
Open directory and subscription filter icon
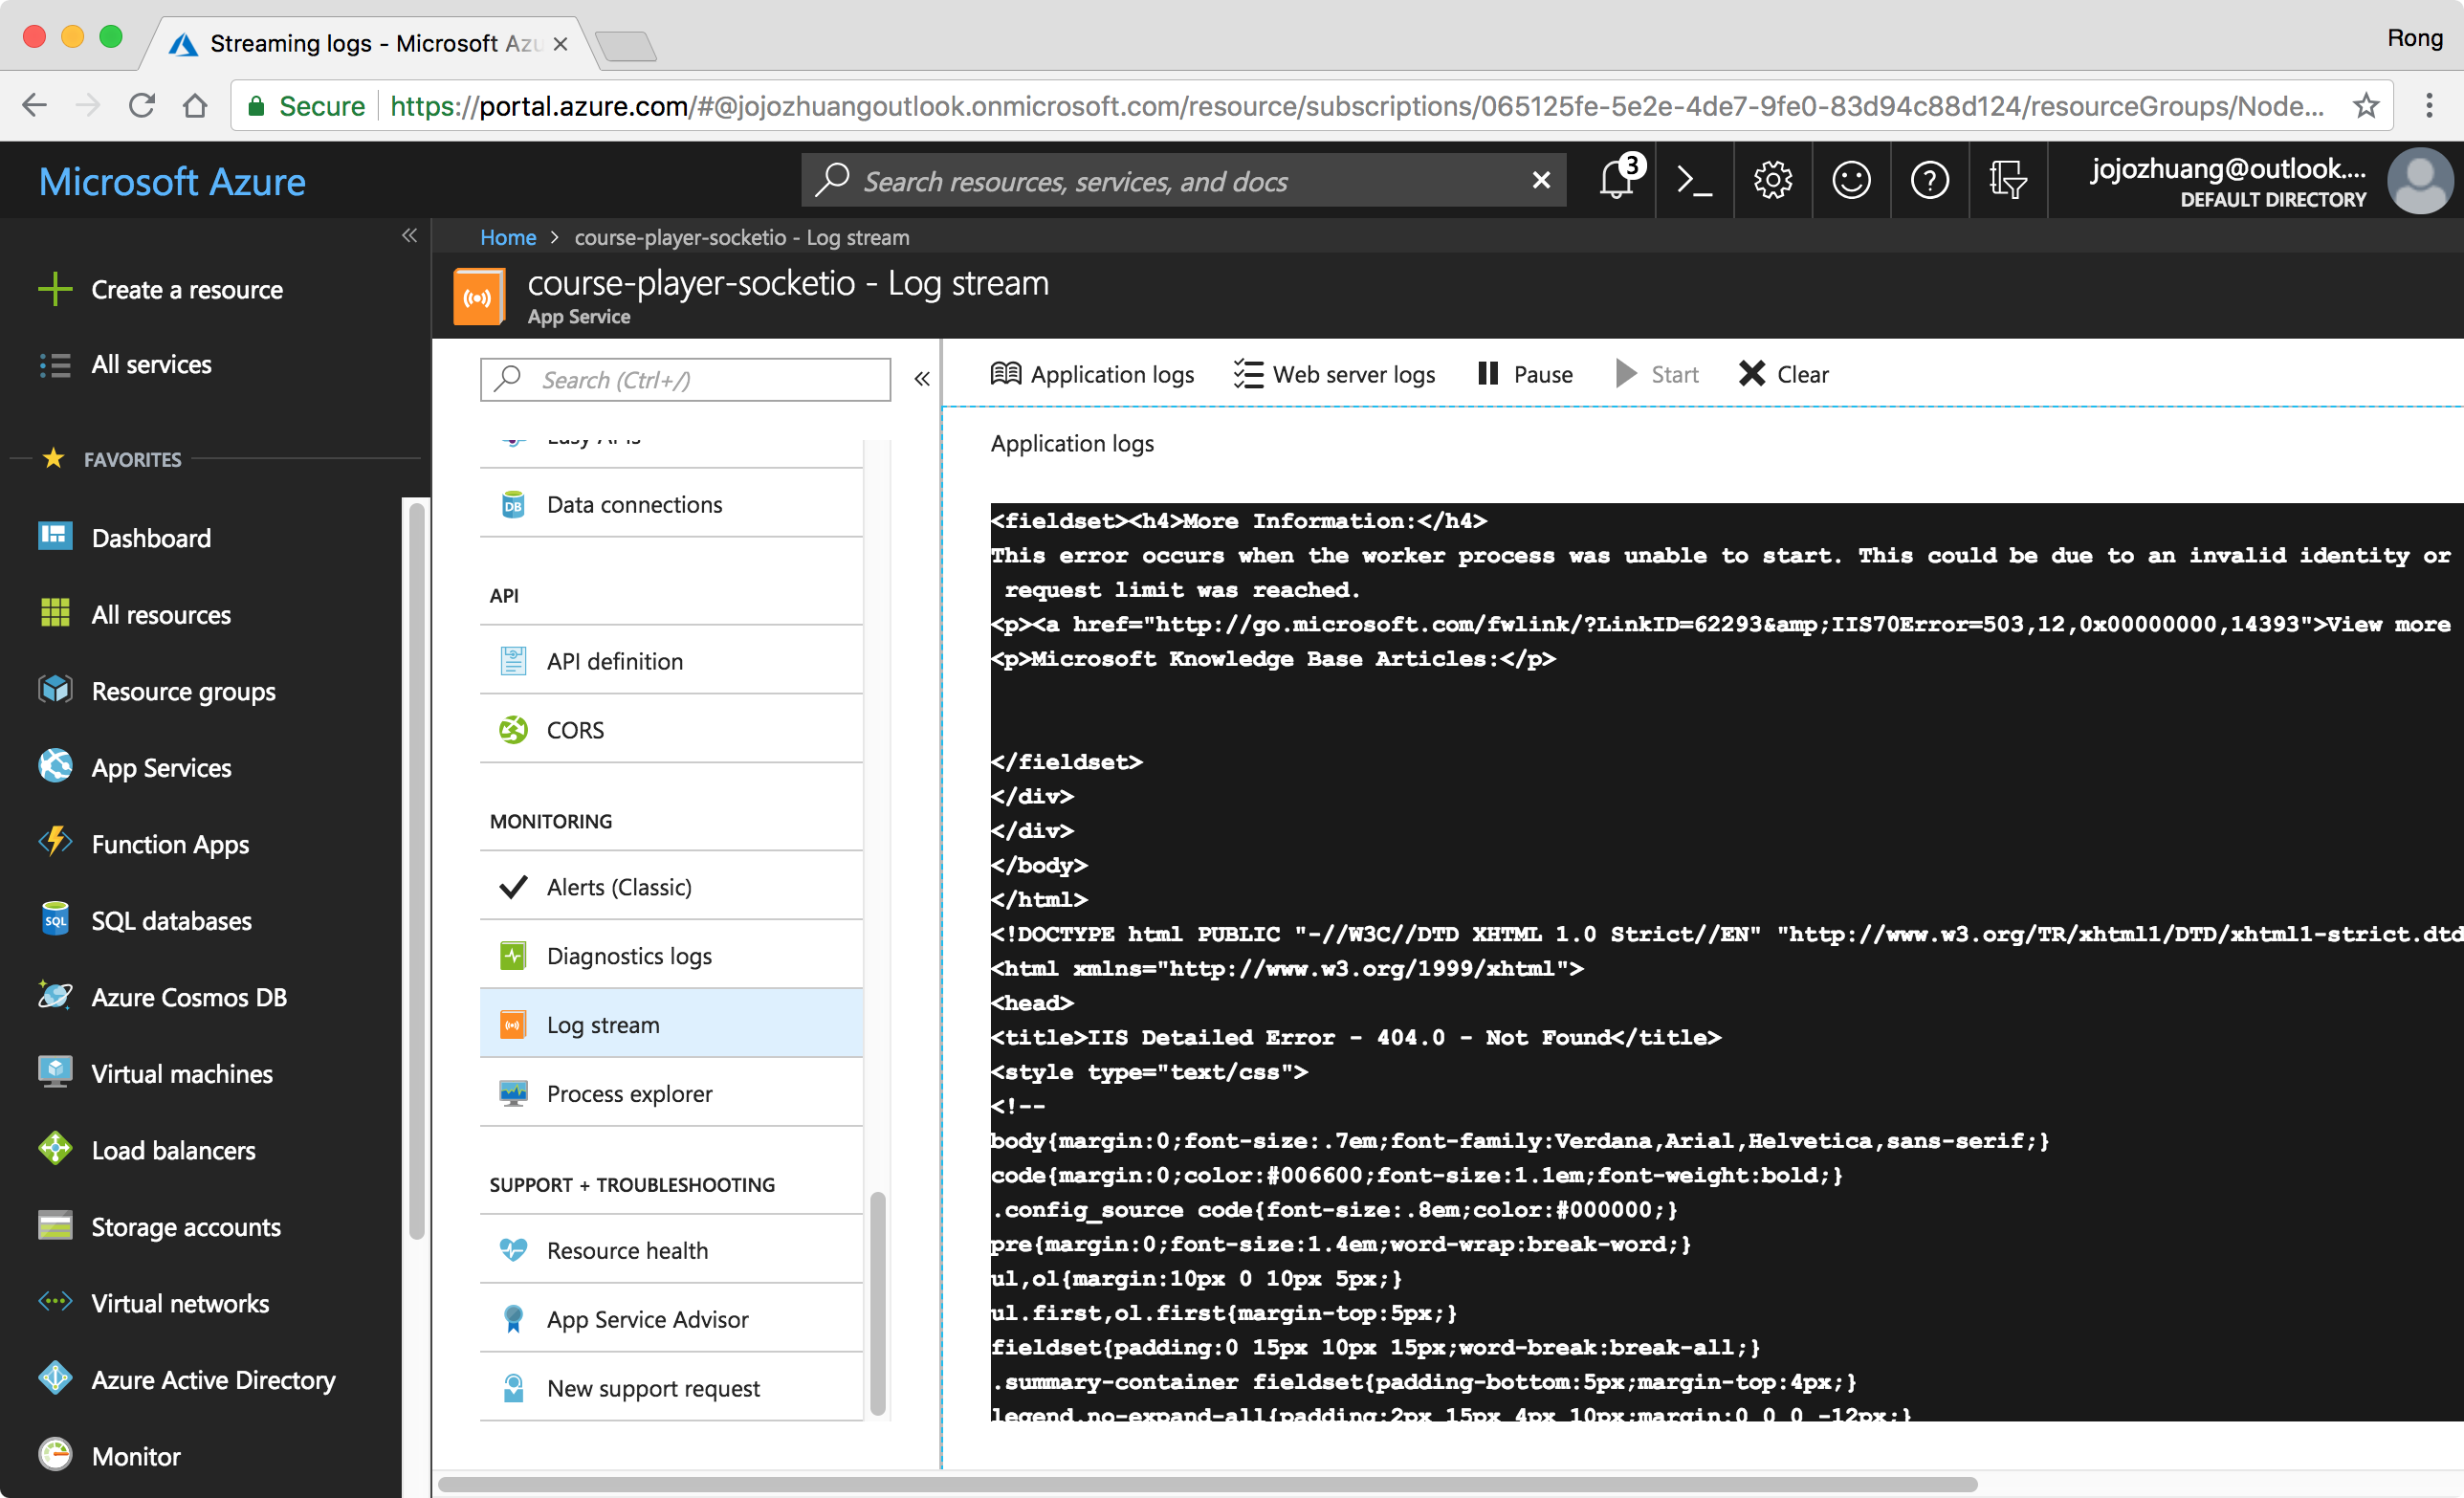pyautogui.click(x=2007, y=180)
